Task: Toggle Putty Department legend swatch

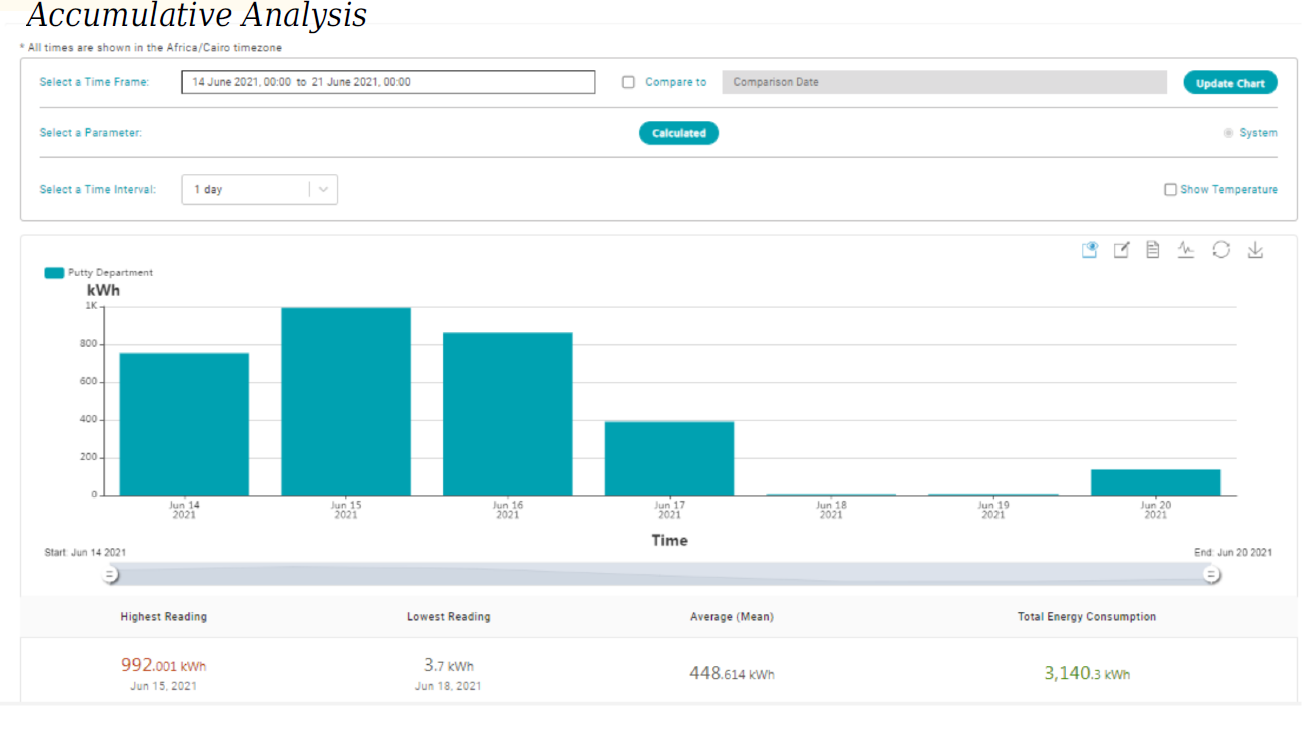Action: 54,273
